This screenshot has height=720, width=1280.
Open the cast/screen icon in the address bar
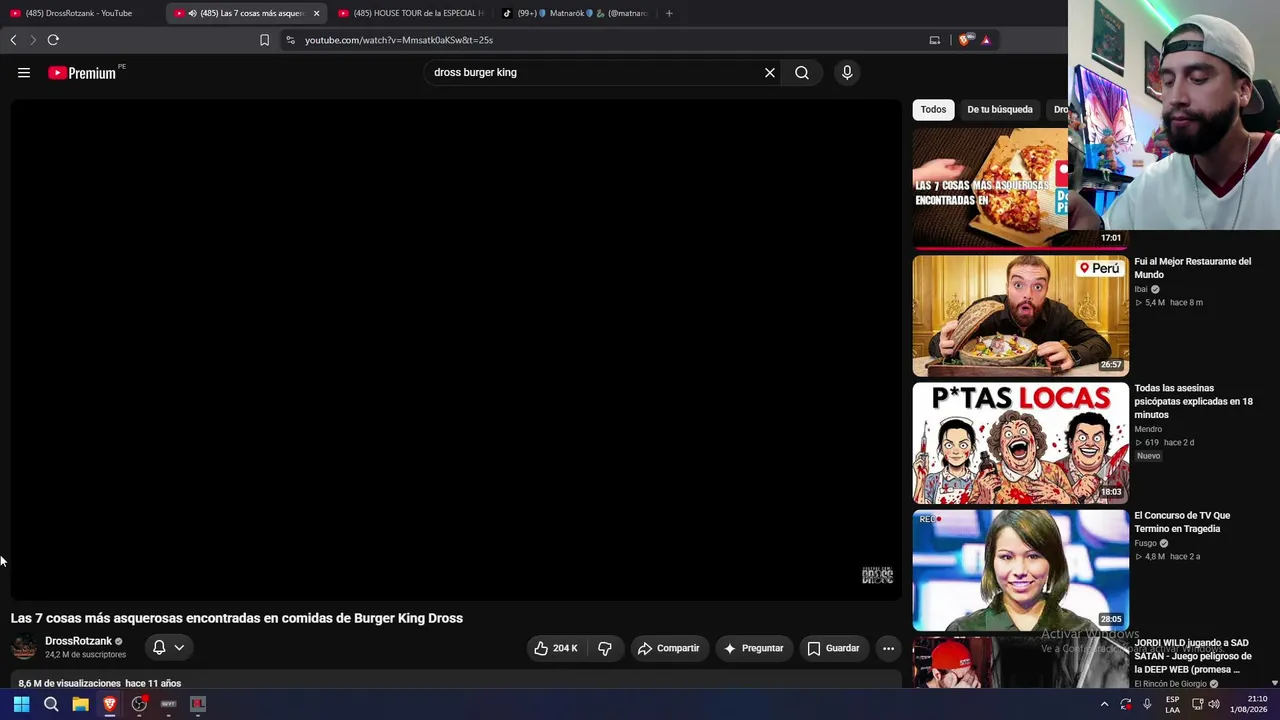click(x=935, y=40)
